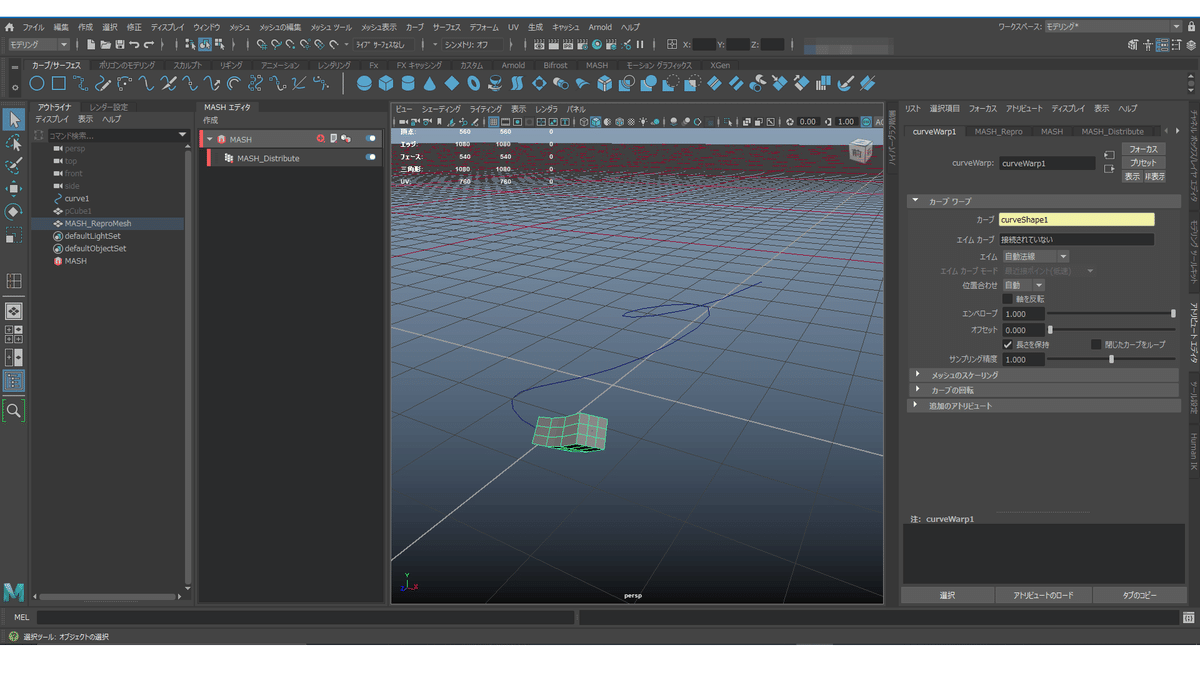Click the script editor icon at bottom right
The height and width of the screenshot is (675, 1200).
(1189, 618)
